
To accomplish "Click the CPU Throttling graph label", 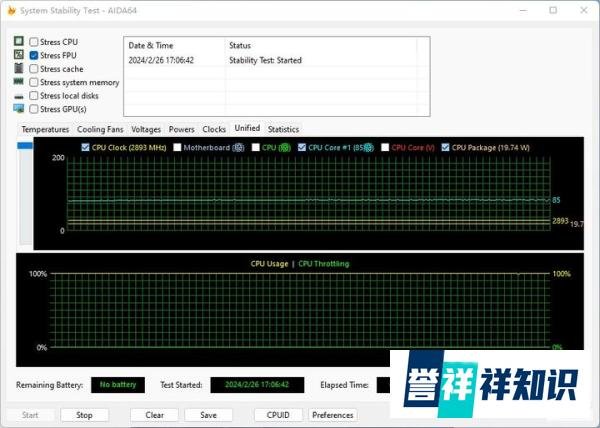I will point(324,264).
